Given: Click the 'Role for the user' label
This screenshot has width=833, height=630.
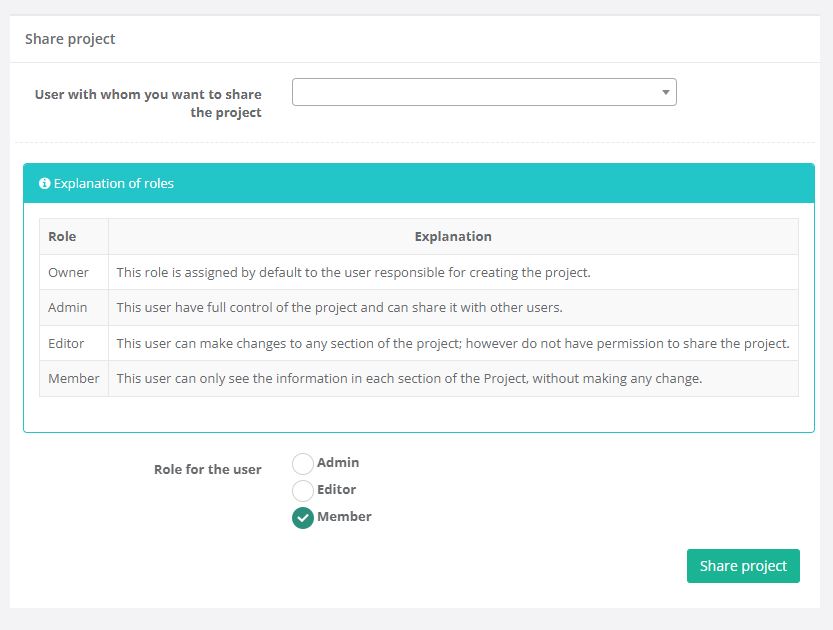Looking at the screenshot, I should click(x=208, y=469).
